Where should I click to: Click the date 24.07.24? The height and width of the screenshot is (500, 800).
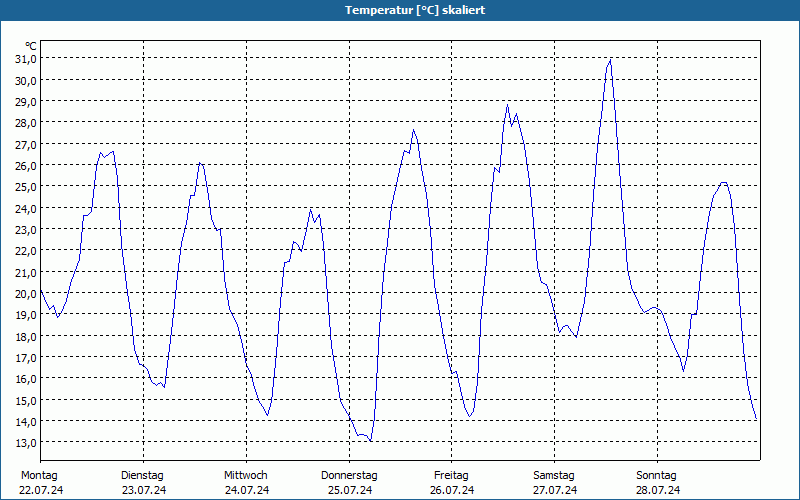pos(247,490)
